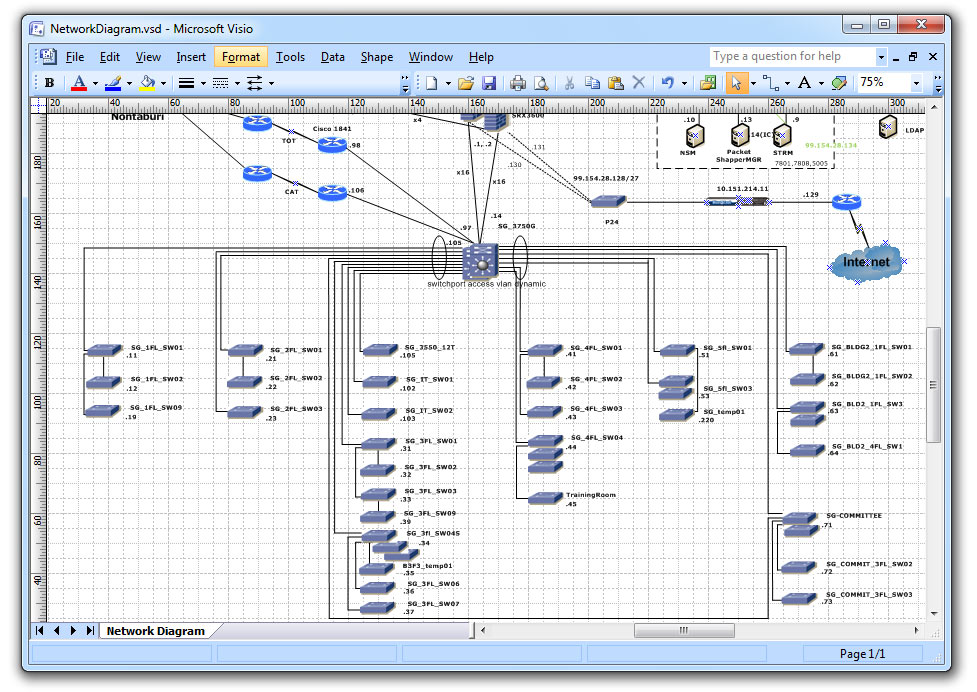977x692 pixels.
Task: Select the Network Diagram page tab
Action: pyautogui.click(x=155, y=631)
